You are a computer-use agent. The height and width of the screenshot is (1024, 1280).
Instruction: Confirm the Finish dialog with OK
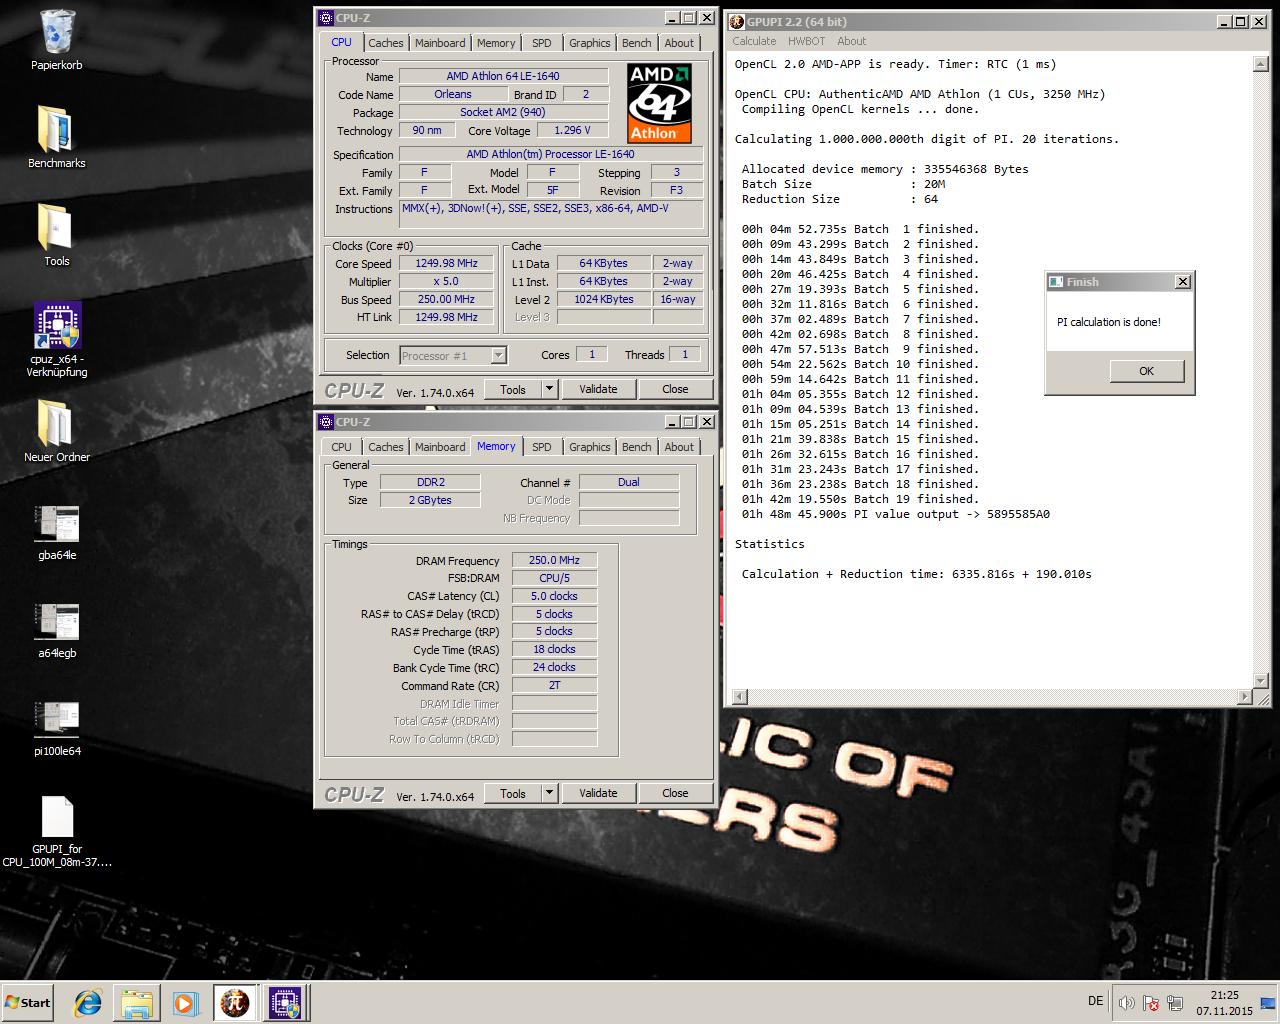(x=1146, y=371)
